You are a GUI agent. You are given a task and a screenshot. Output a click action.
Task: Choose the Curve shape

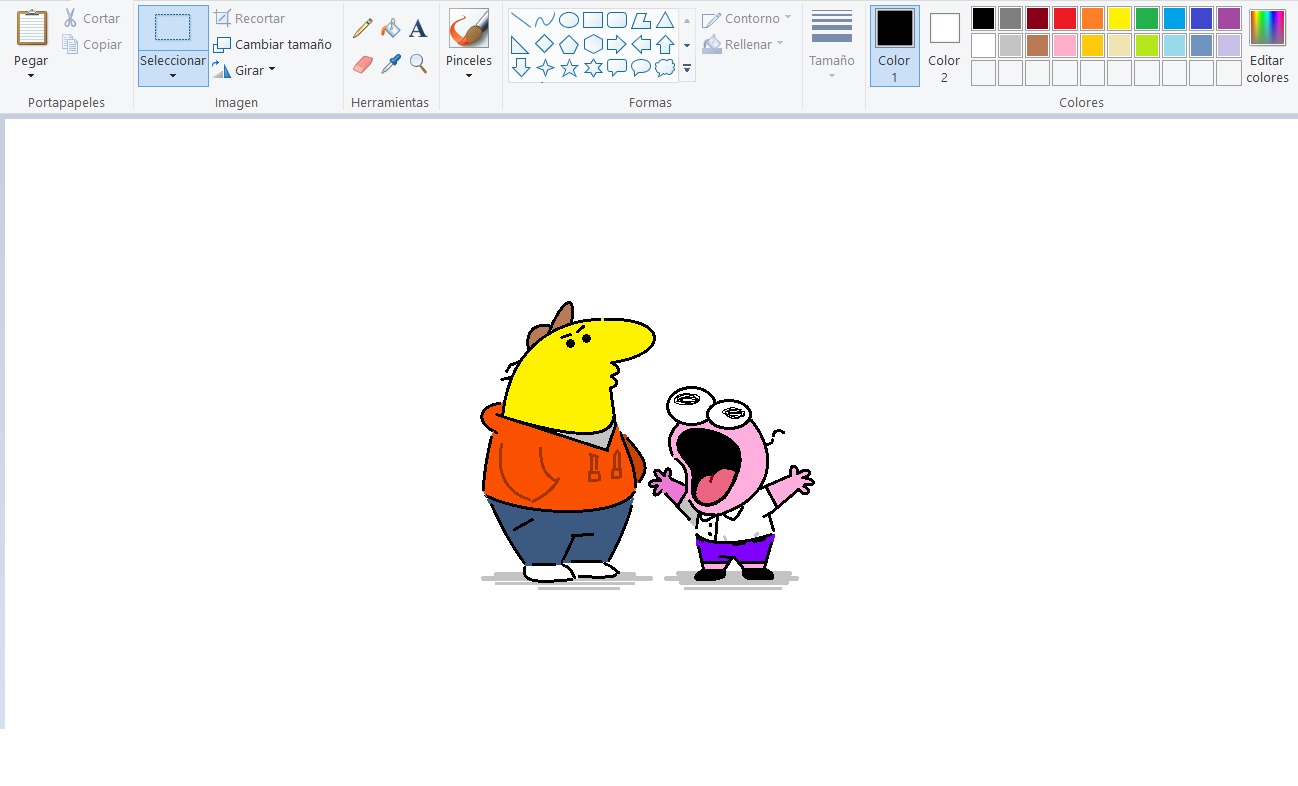545,20
